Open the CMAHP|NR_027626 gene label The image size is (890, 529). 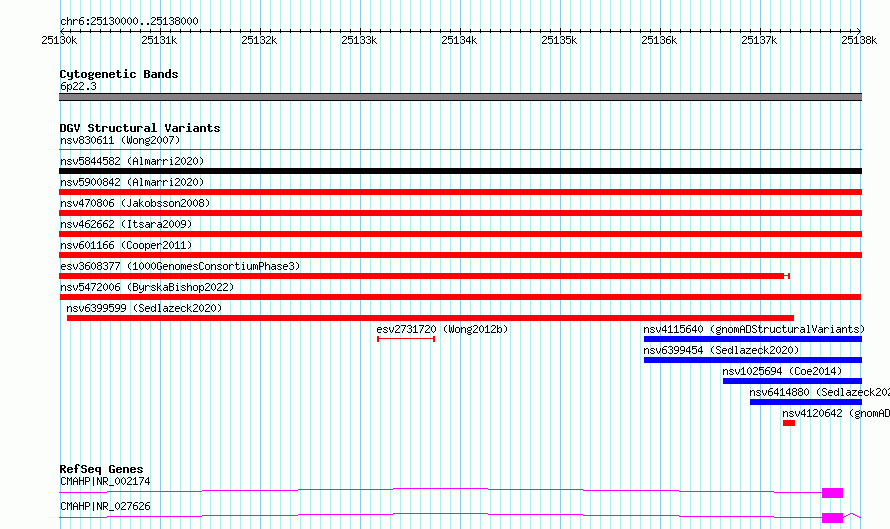pyautogui.click(x=105, y=506)
